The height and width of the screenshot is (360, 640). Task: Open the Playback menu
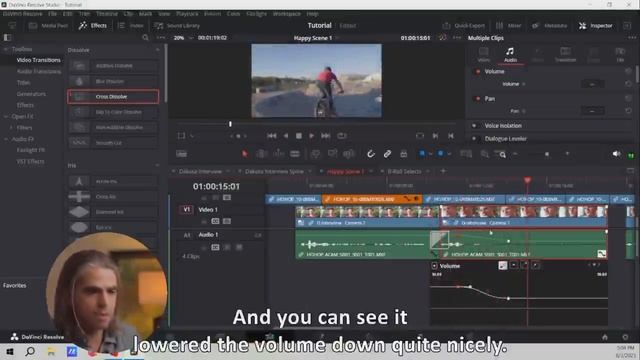coord(187,13)
